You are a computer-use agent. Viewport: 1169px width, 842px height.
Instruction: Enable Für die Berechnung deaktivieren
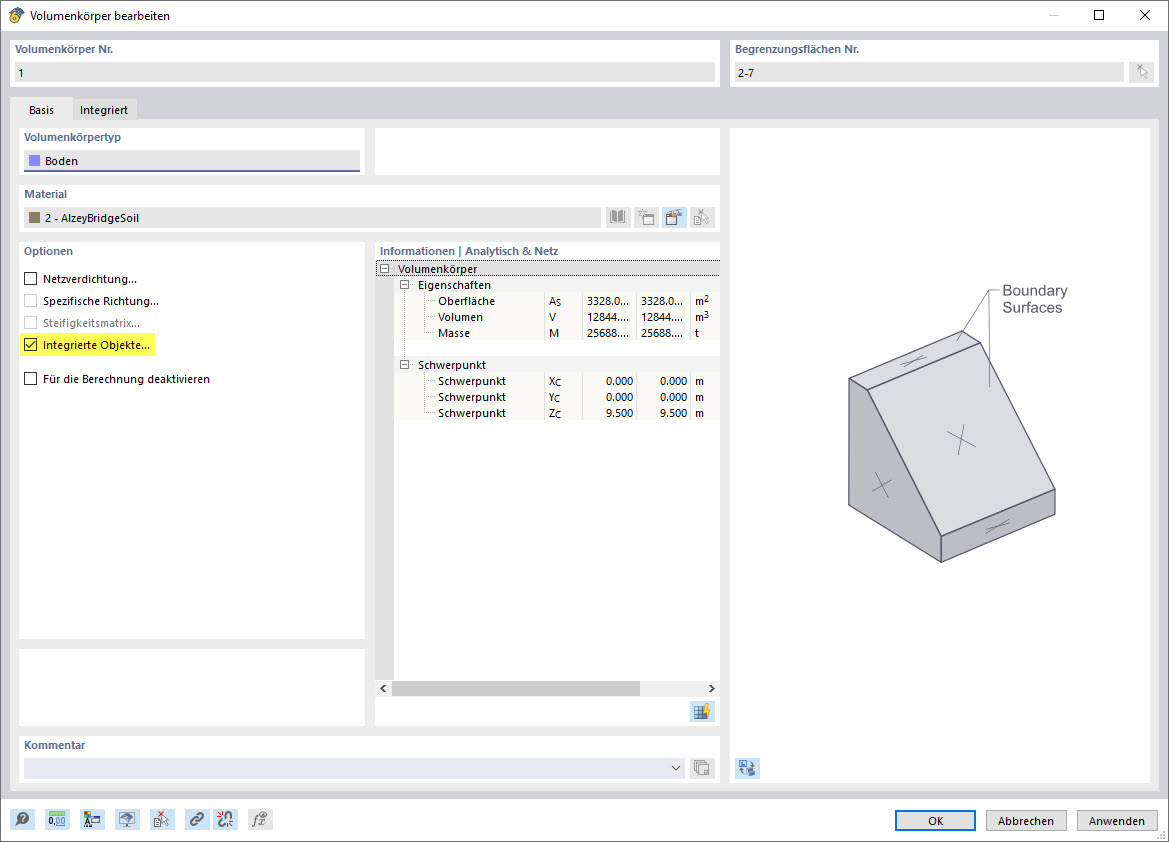(x=29, y=379)
